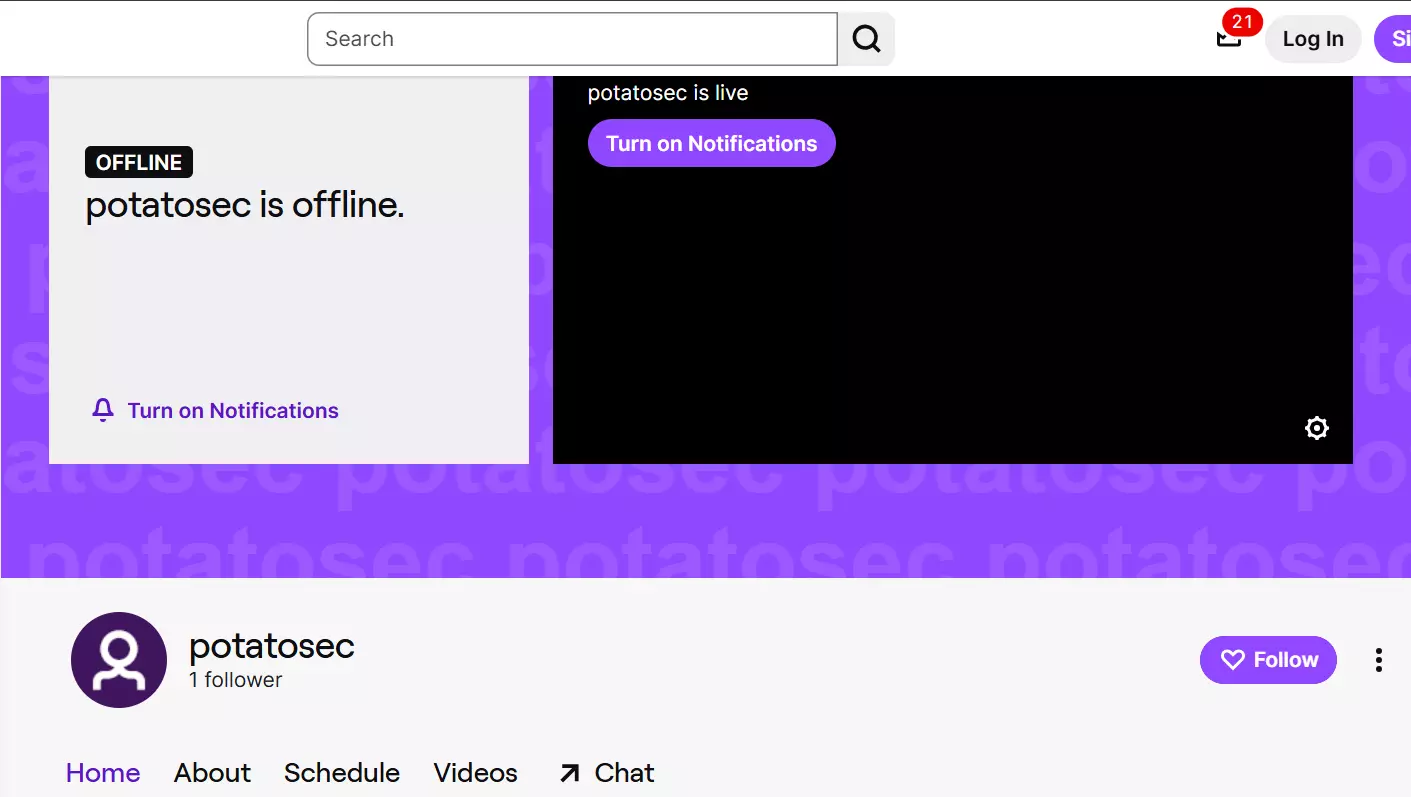Open the three-dot channel options menu

(x=1379, y=660)
